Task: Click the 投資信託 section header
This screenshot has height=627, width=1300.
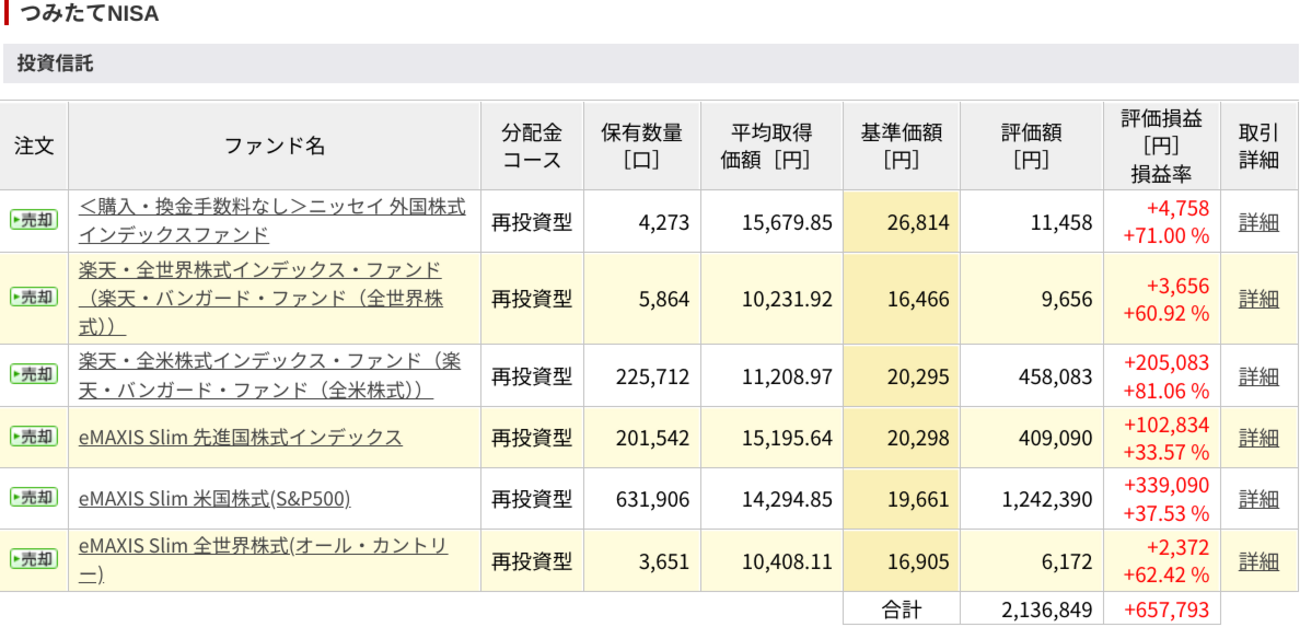Action: 55,63
